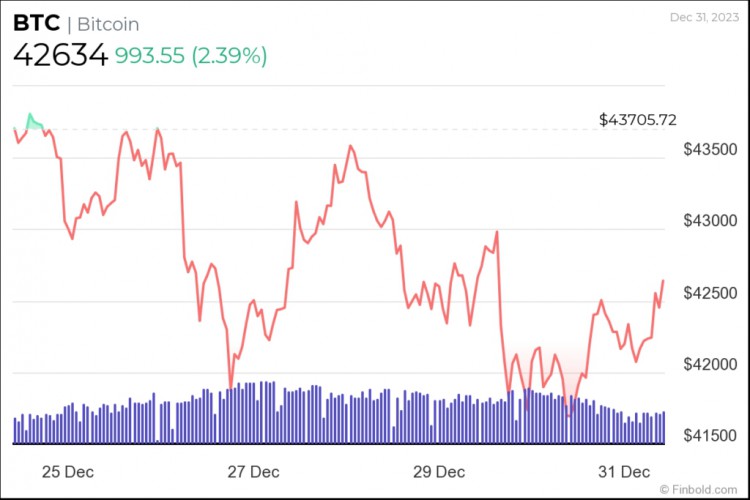The image size is (750, 500).
Task: Select the 993.55 (2.39%) price change
Action: (x=191, y=56)
